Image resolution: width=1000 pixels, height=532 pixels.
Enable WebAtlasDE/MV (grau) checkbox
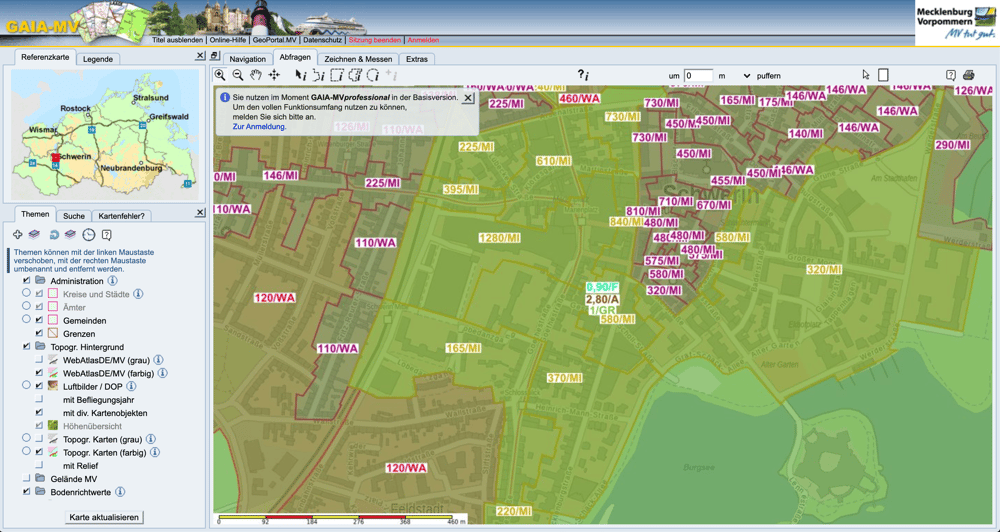(x=40, y=360)
